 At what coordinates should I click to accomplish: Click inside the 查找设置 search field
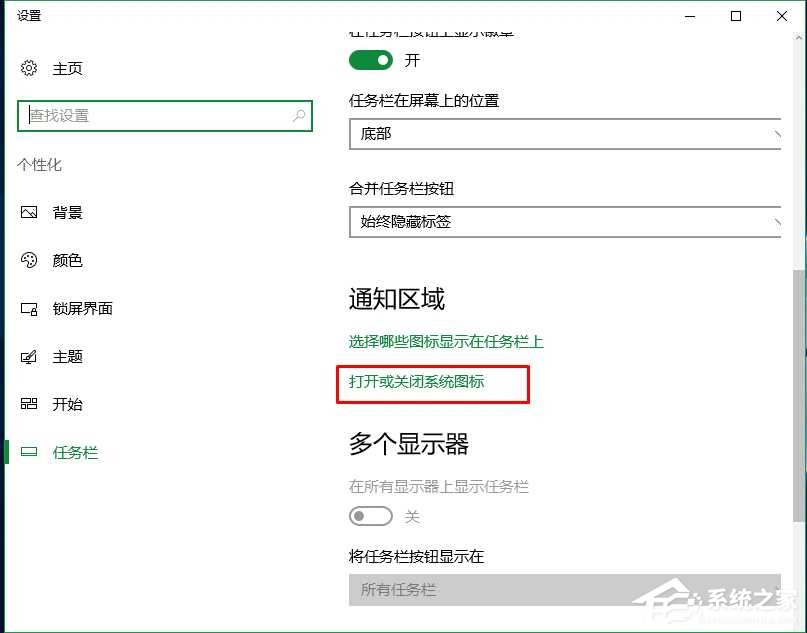[x=160, y=117]
